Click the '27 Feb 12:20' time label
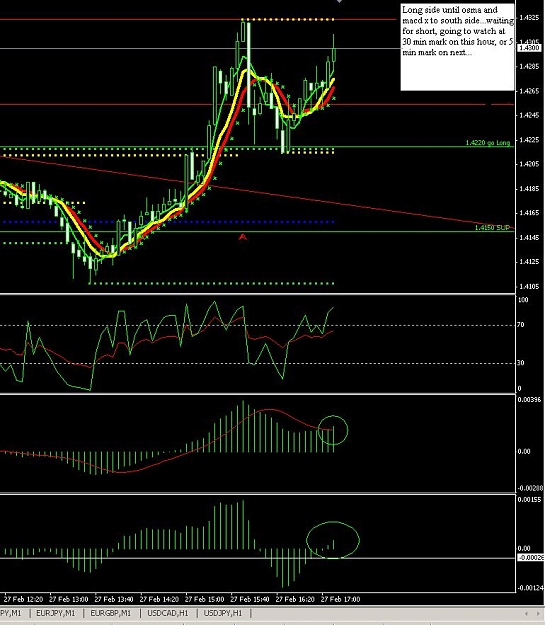545x625 pixels. click(23, 599)
